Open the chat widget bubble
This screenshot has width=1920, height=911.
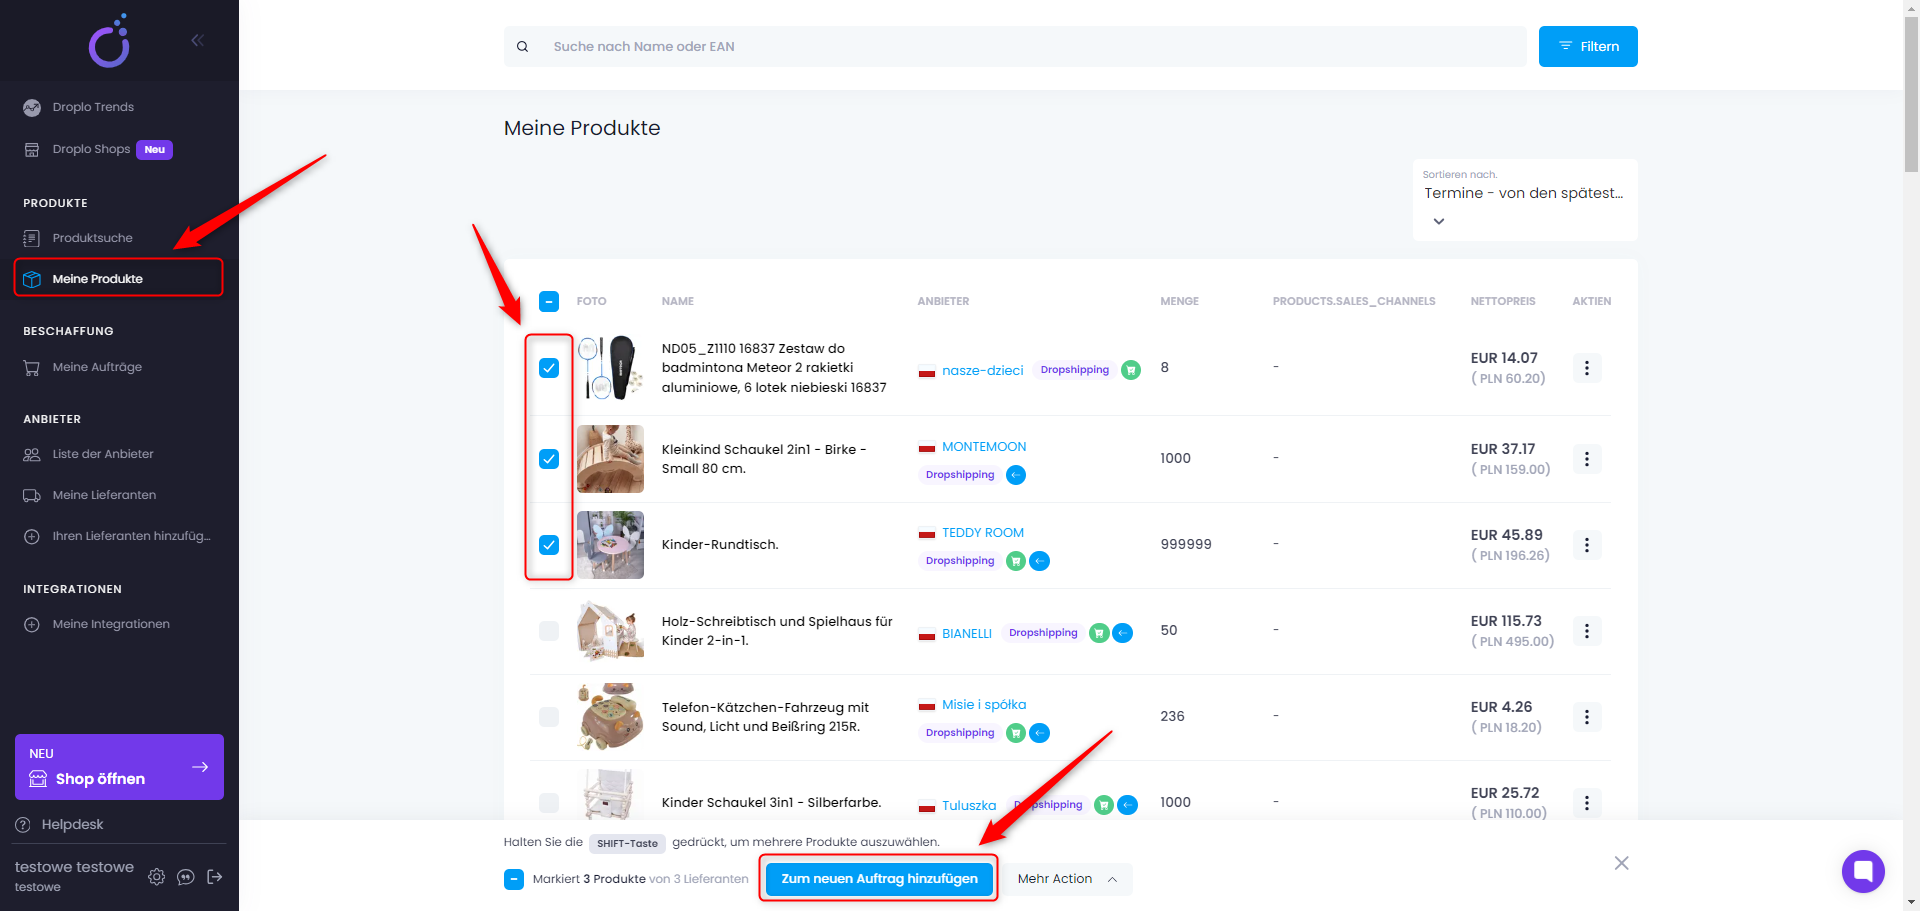coord(1863,871)
